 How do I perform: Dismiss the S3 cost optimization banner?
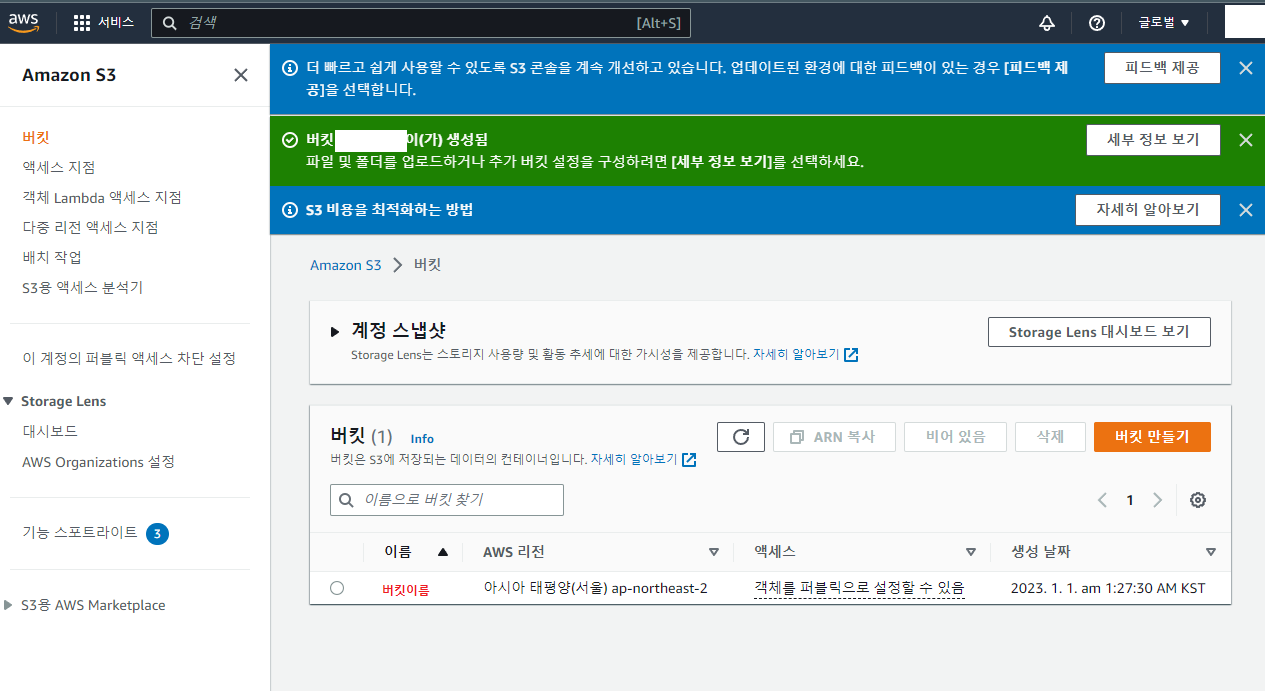tap(1245, 210)
